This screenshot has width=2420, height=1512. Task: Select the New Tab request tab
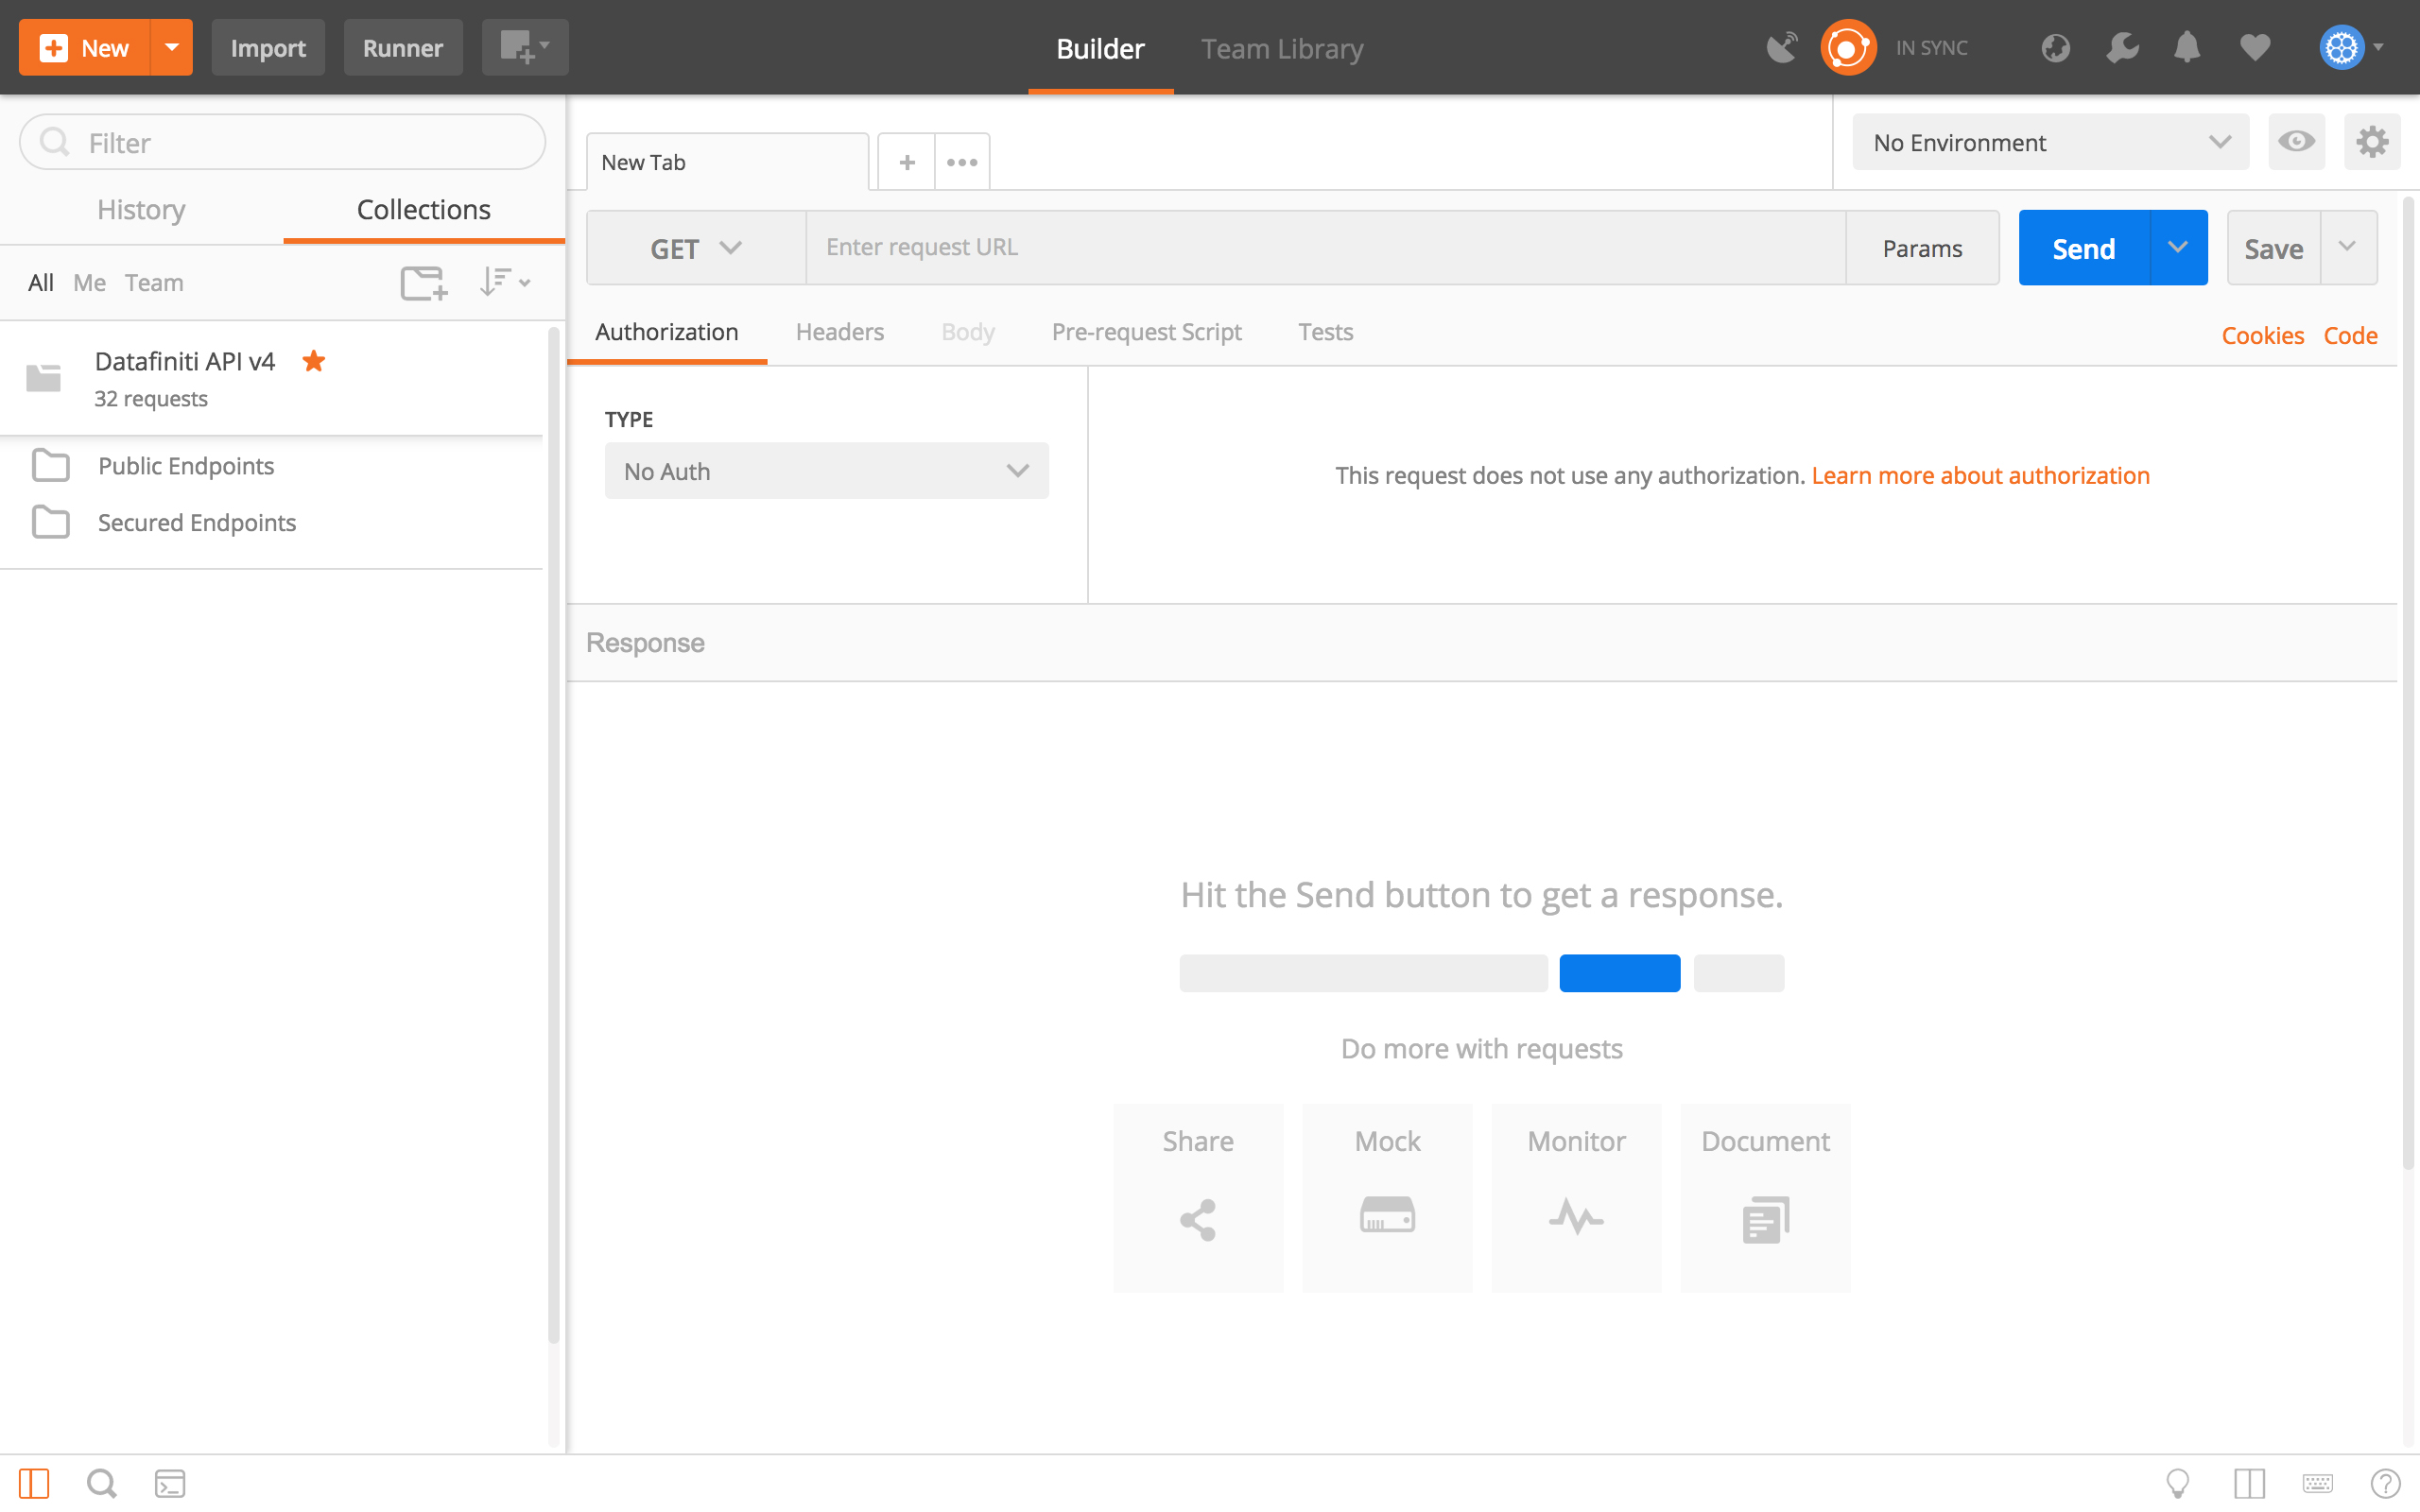coord(727,162)
